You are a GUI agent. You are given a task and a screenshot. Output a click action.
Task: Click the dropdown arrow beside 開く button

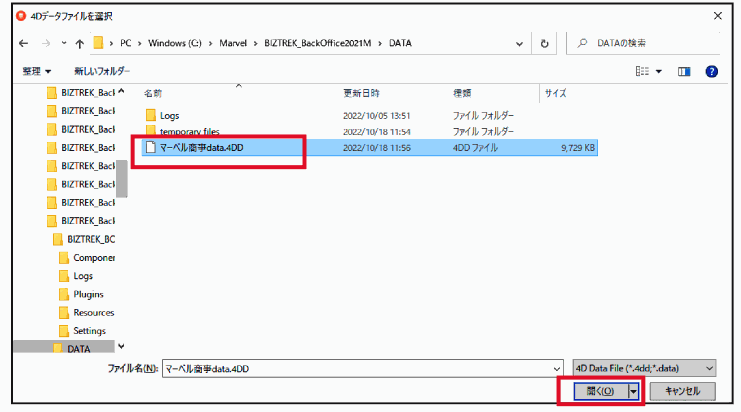coord(635,391)
